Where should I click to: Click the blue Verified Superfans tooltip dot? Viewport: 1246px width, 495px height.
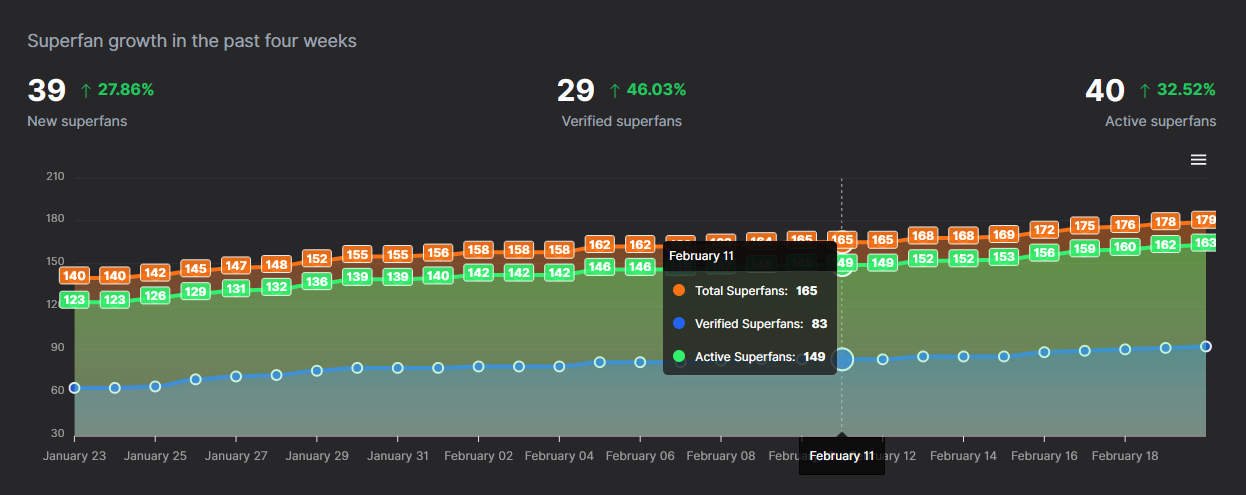680,323
